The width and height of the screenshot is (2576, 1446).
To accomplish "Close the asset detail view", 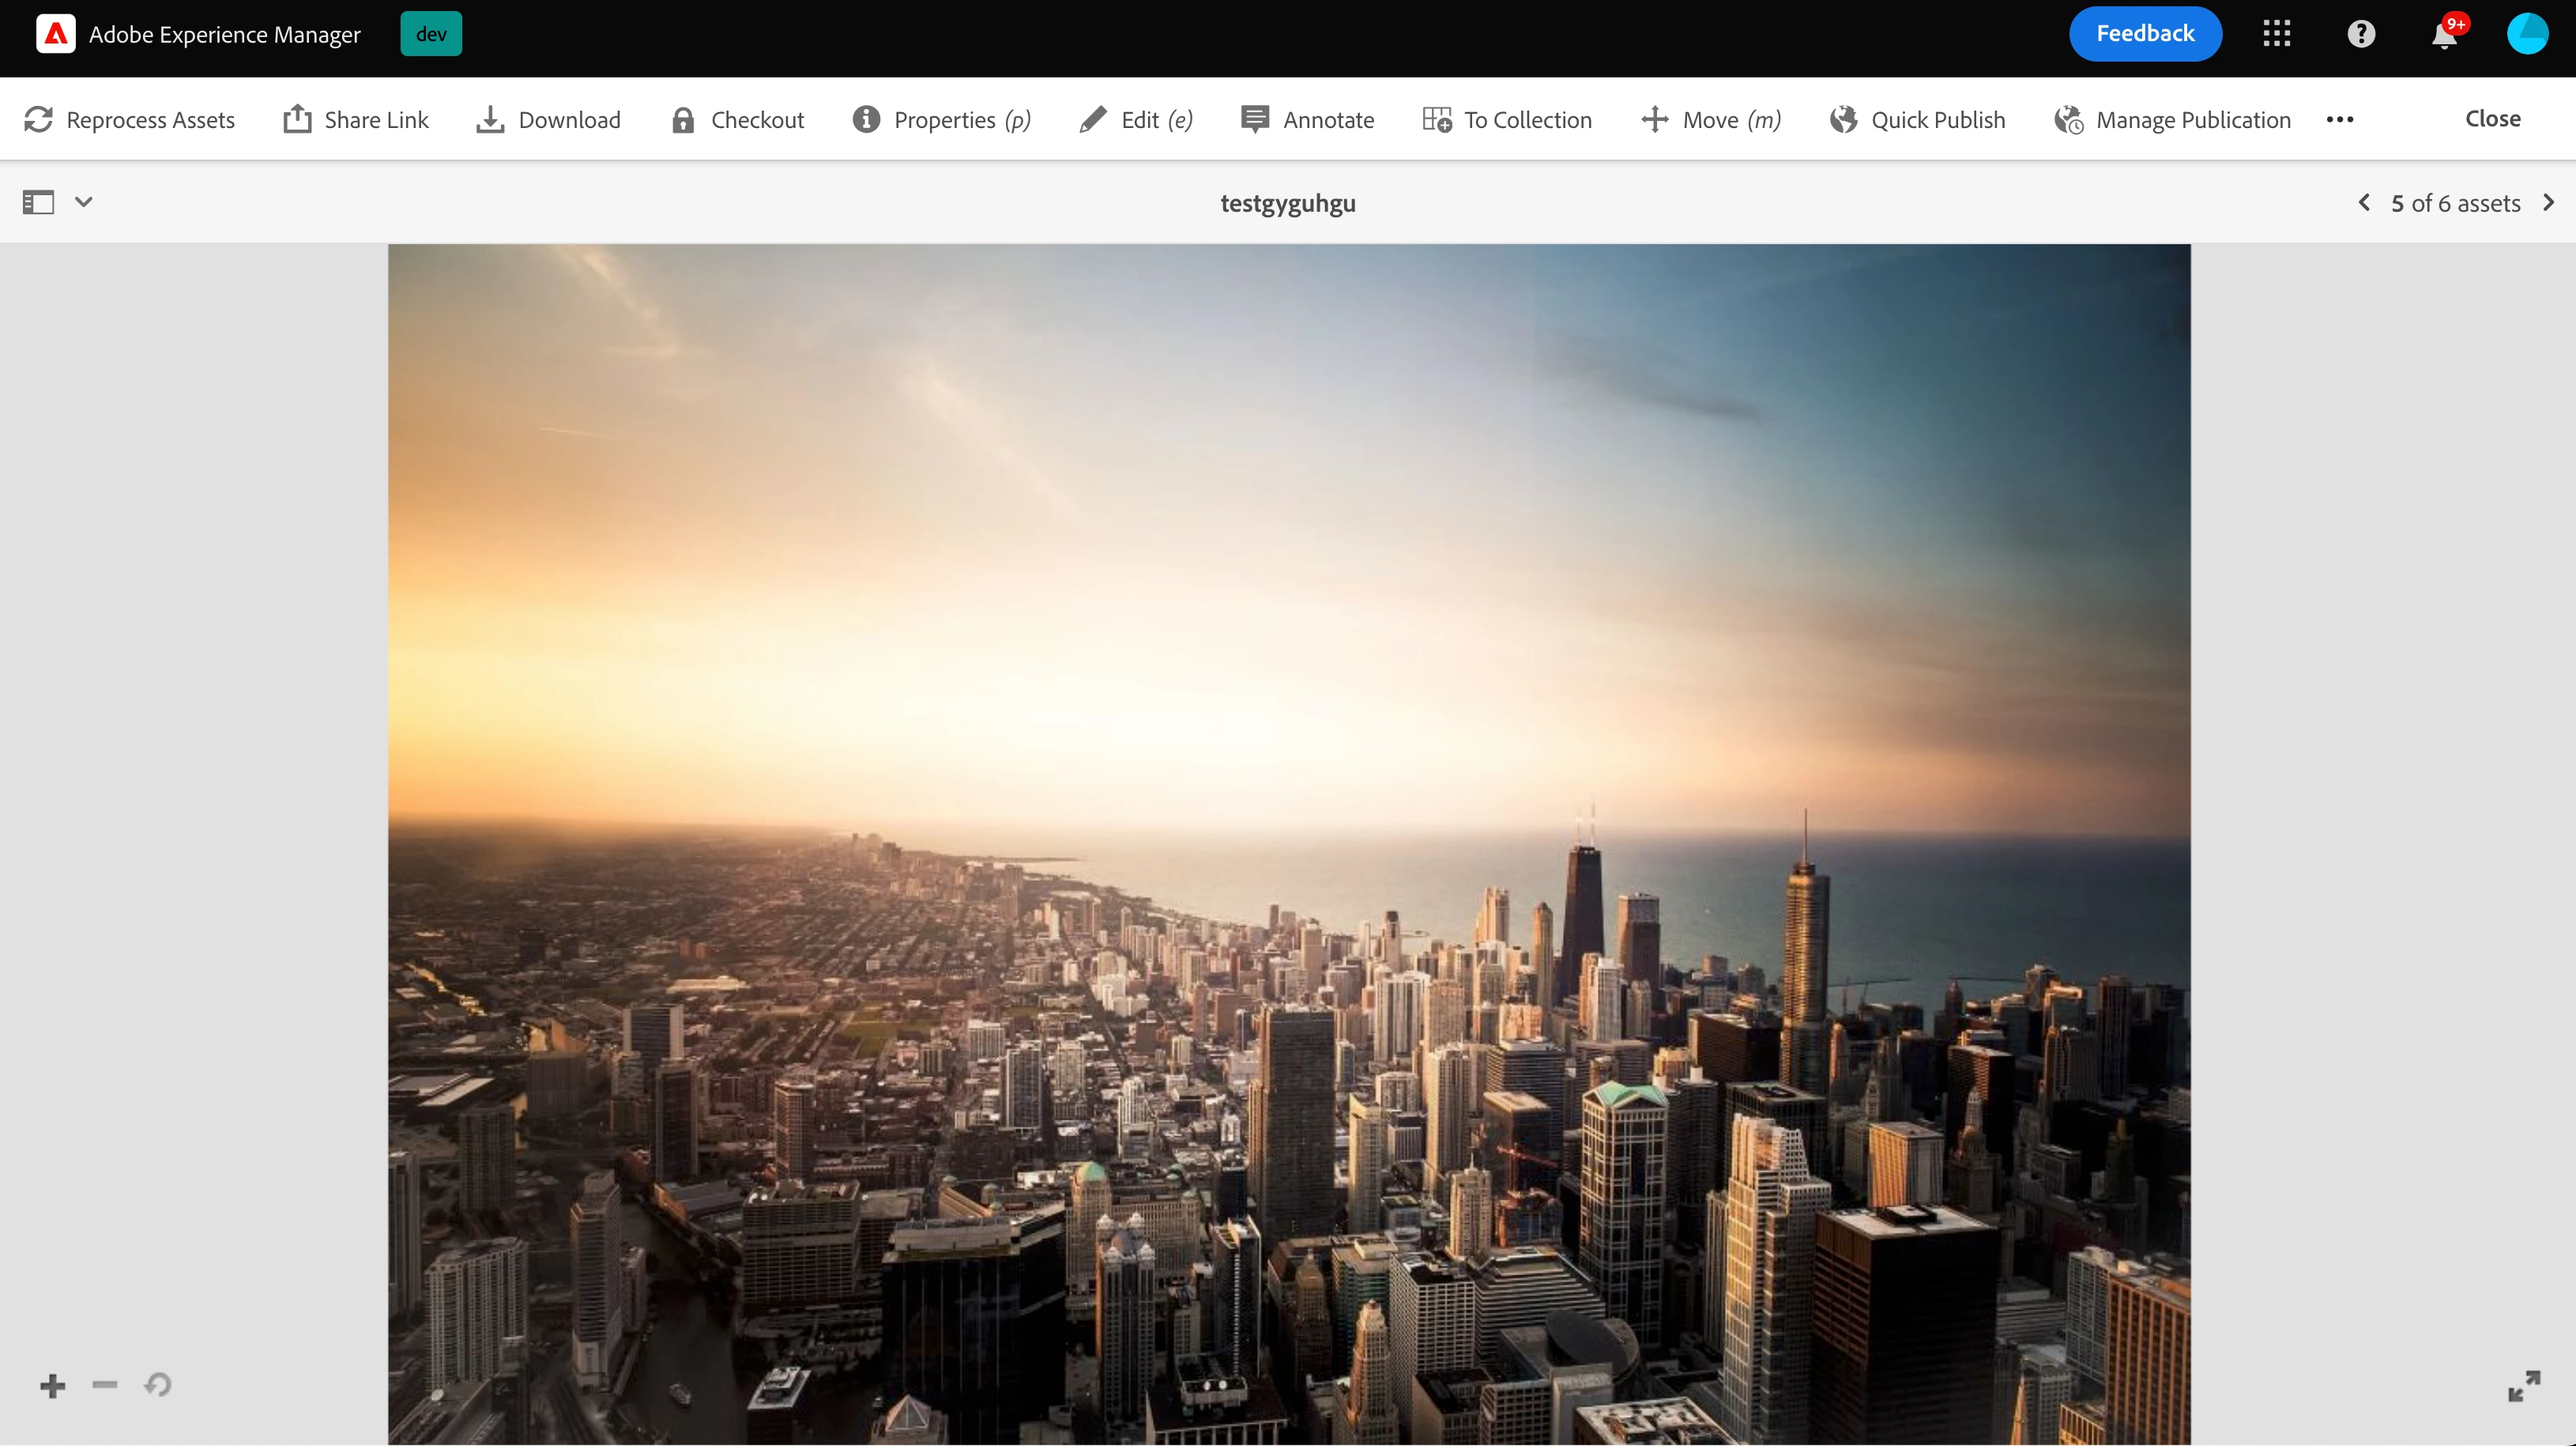I will [2492, 119].
